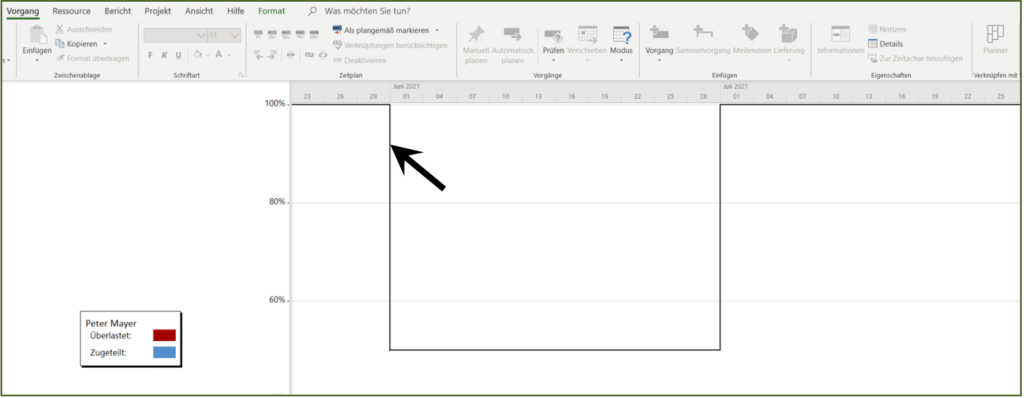
Task: Expand the Kopieren dropdown arrow
Action: tap(105, 44)
